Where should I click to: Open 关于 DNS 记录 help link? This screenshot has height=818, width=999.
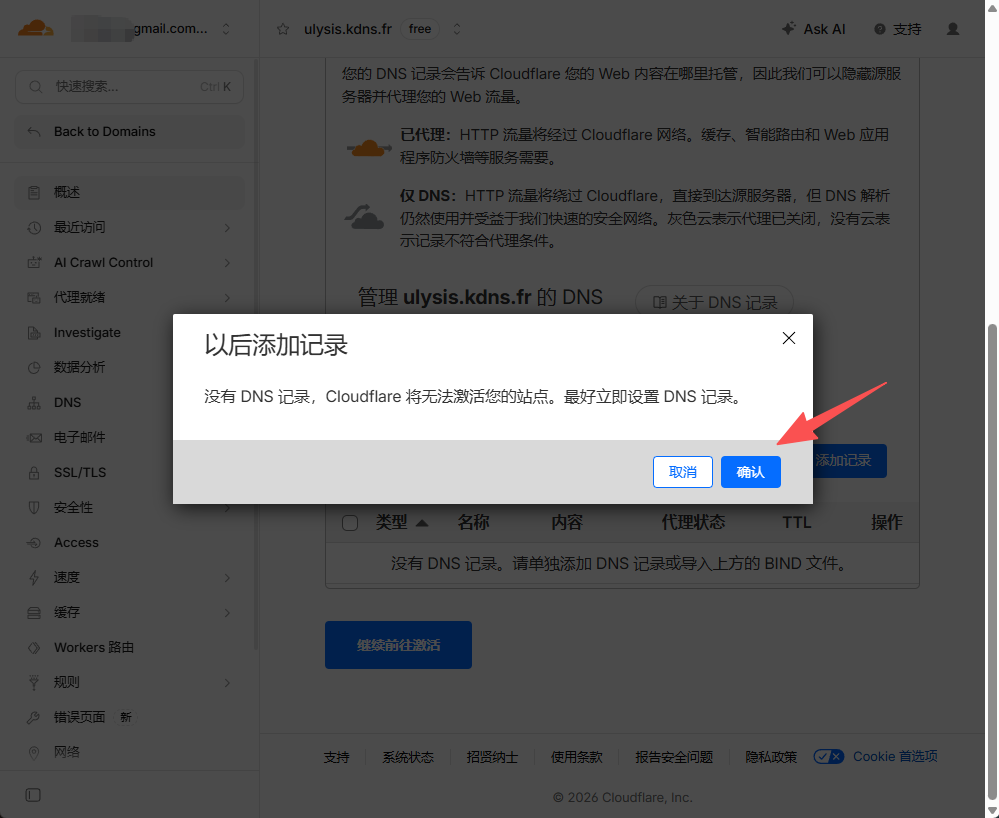[x=714, y=302]
